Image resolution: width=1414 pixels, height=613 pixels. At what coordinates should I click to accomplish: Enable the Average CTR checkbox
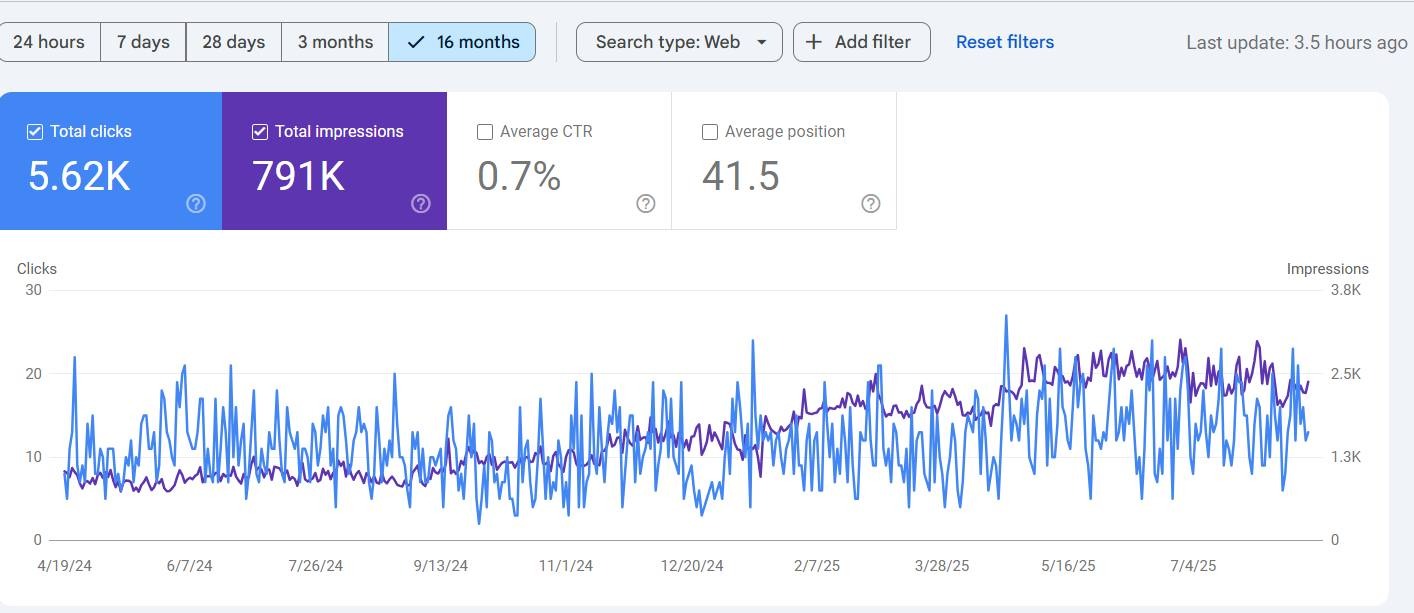pos(485,132)
